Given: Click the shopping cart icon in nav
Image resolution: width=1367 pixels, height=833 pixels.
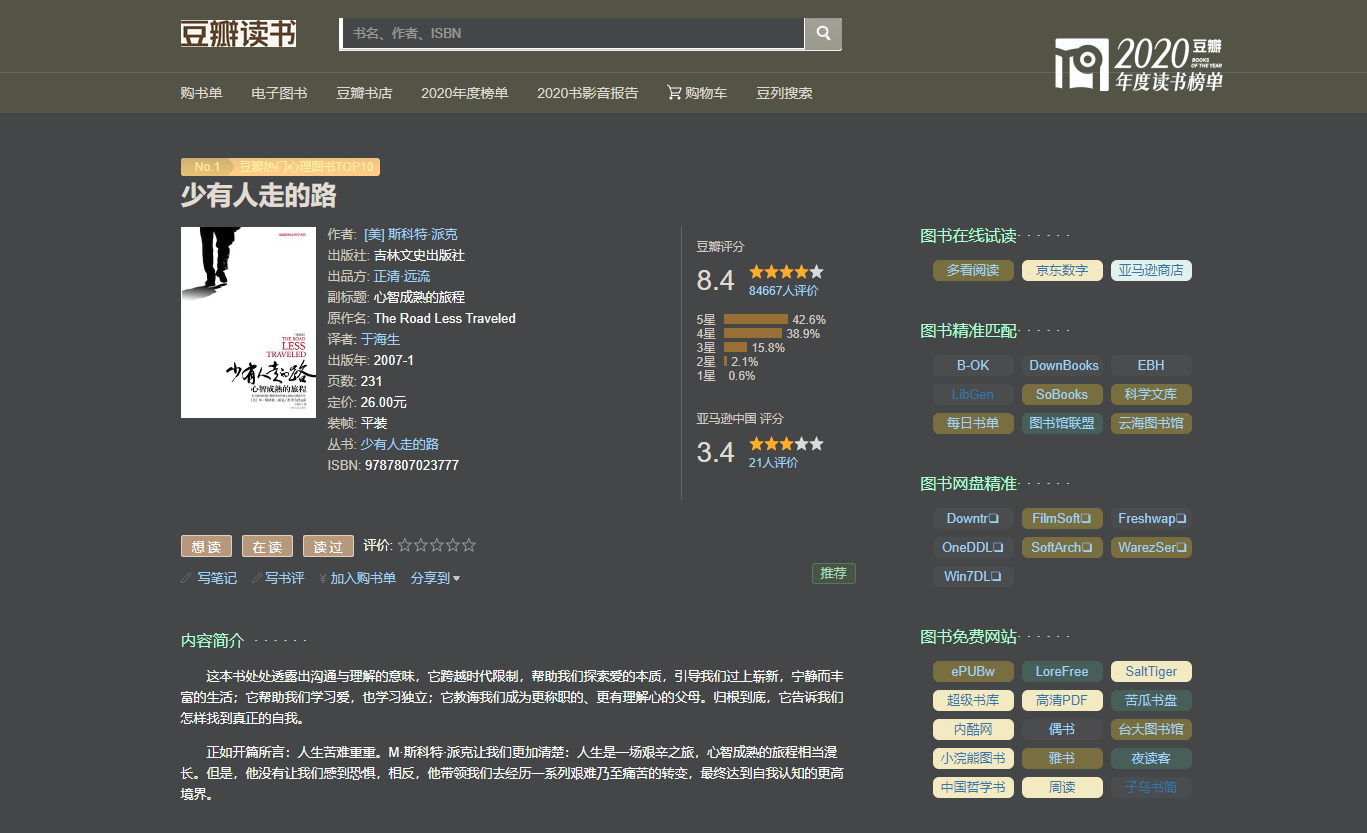Looking at the screenshot, I should (x=675, y=93).
